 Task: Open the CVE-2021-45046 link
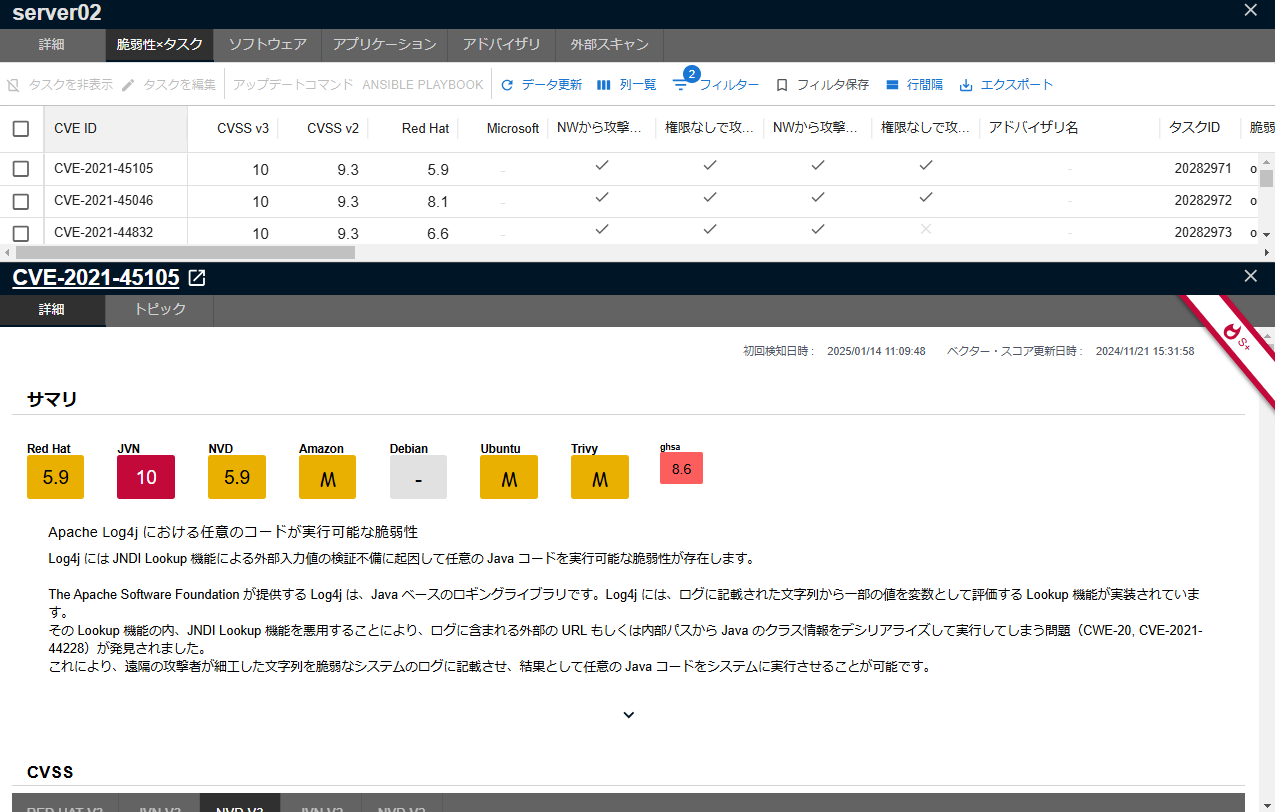(x=103, y=201)
